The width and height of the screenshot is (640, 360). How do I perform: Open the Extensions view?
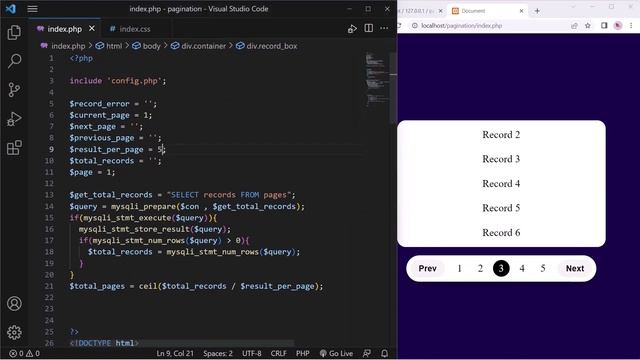14,147
